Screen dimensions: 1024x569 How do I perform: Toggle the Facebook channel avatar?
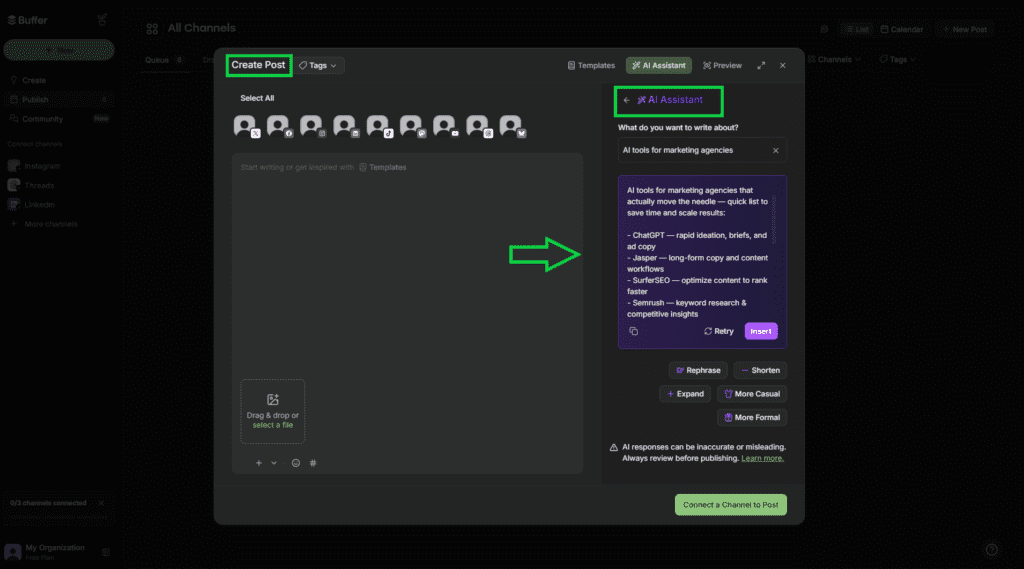coord(280,125)
